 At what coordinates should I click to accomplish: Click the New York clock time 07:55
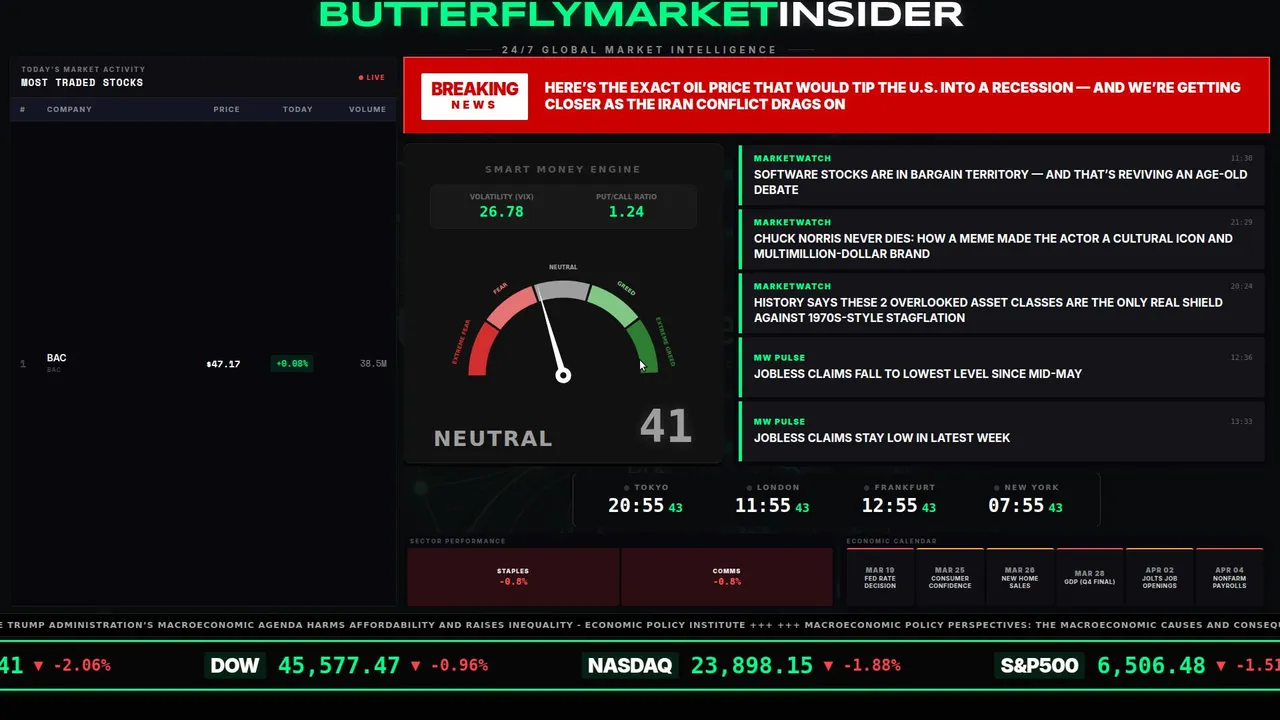coord(1016,506)
